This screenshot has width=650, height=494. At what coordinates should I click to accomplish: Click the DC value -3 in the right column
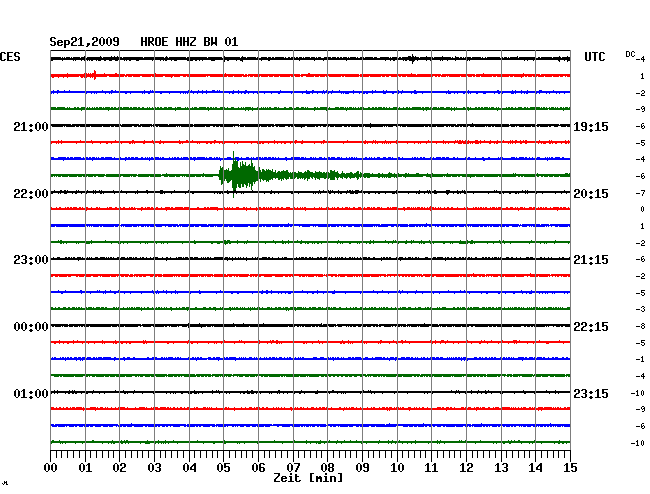(x=640, y=309)
